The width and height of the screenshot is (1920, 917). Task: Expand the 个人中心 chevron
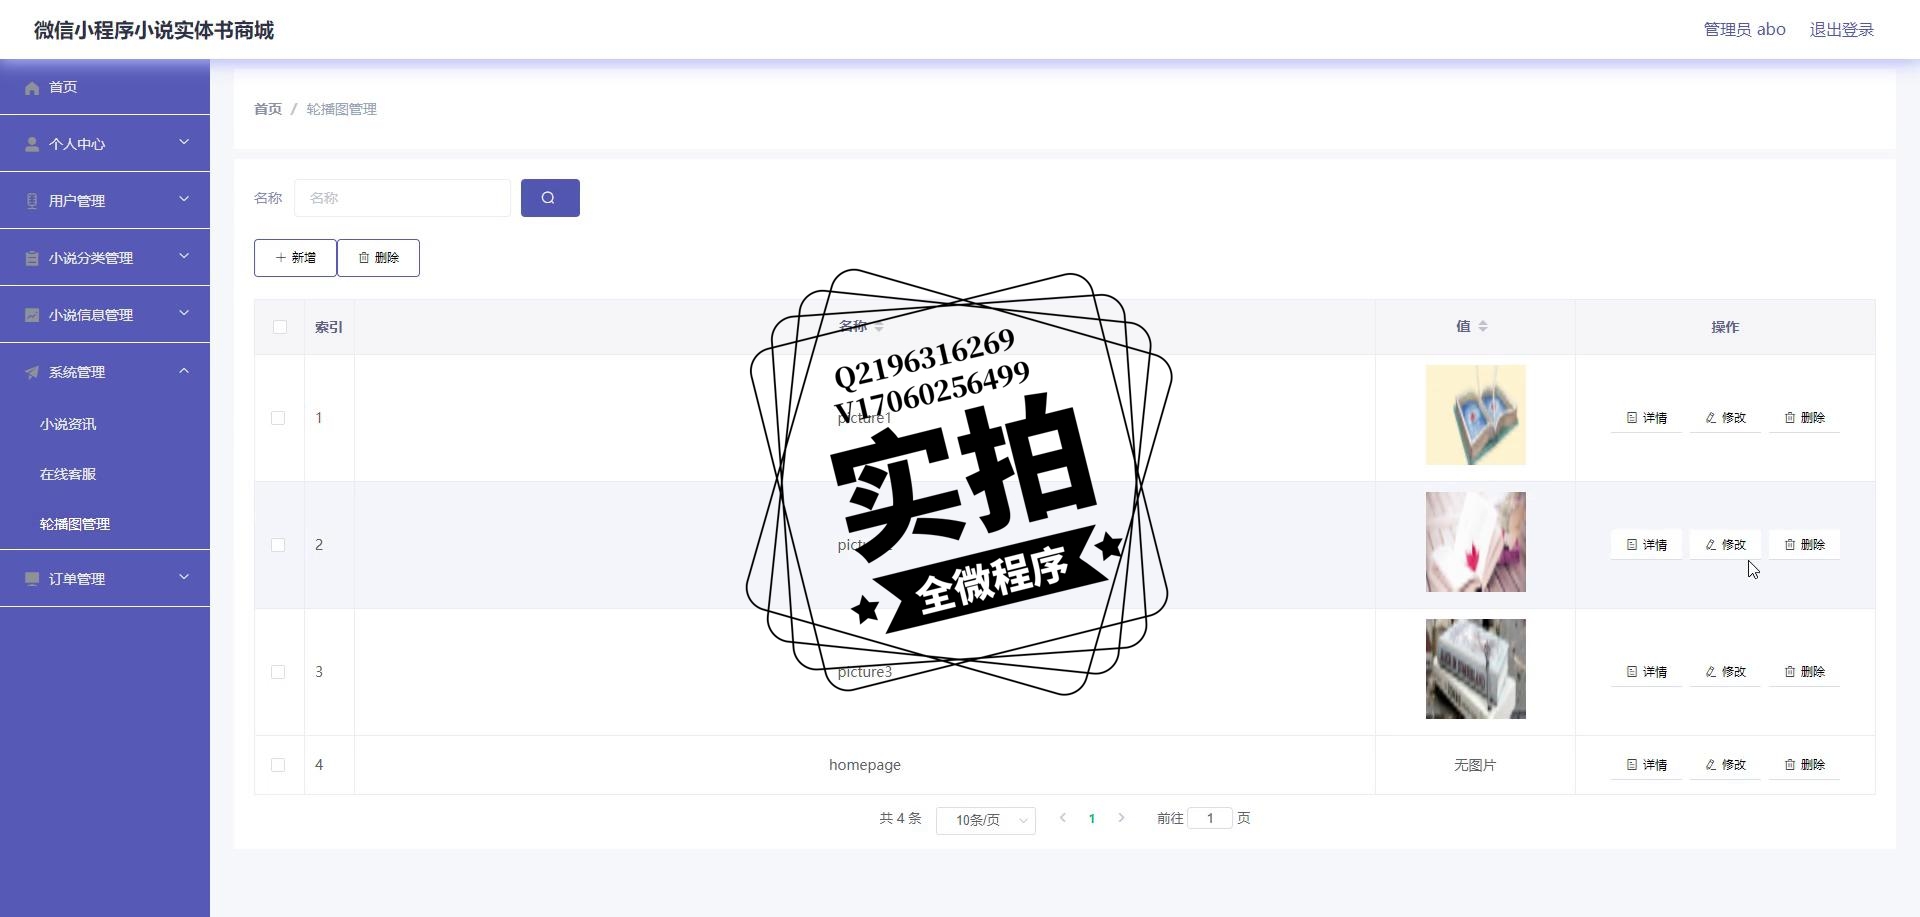click(x=184, y=143)
